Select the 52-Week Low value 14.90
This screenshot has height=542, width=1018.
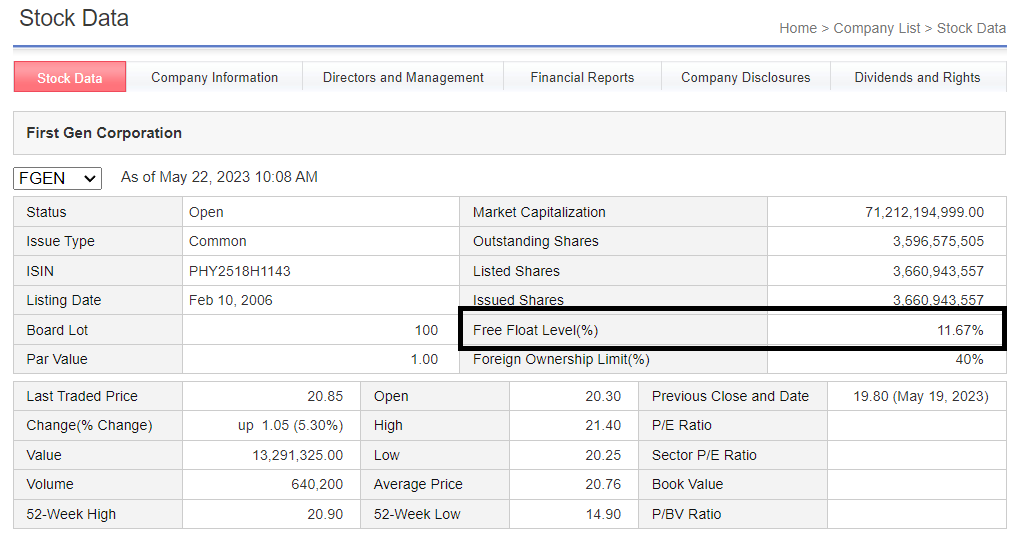[603, 514]
